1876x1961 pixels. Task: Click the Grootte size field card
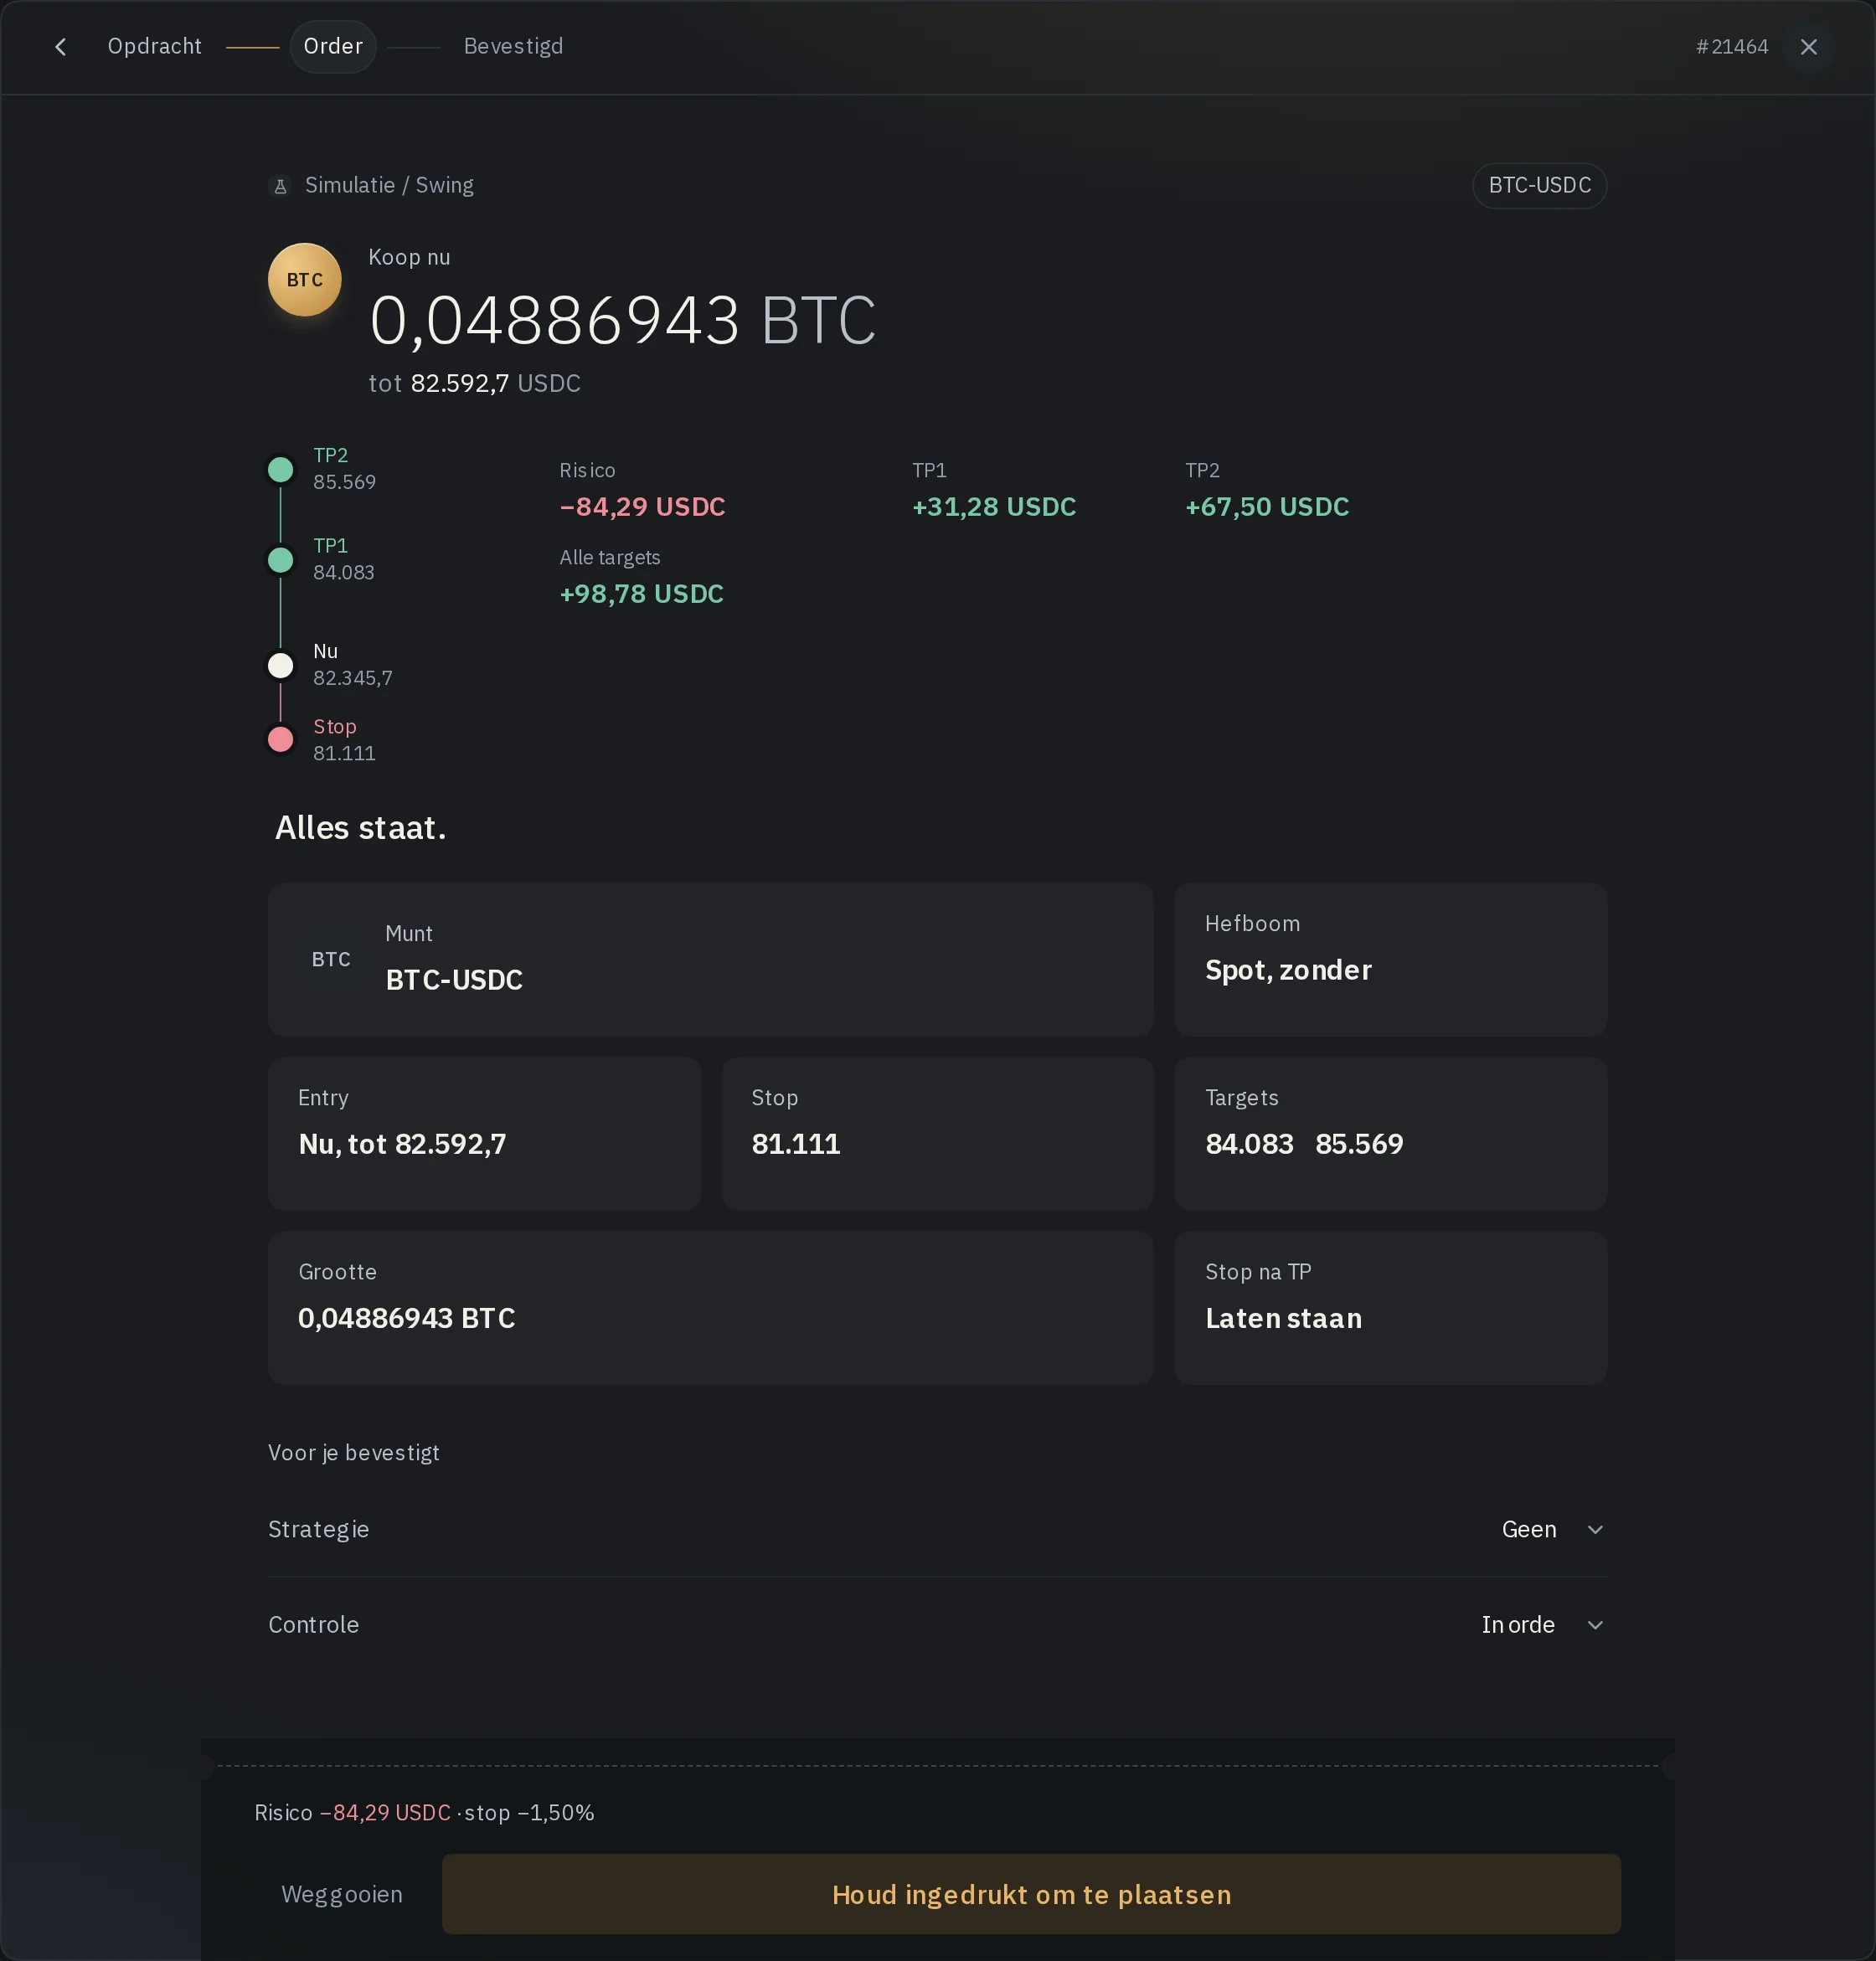tap(710, 1308)
